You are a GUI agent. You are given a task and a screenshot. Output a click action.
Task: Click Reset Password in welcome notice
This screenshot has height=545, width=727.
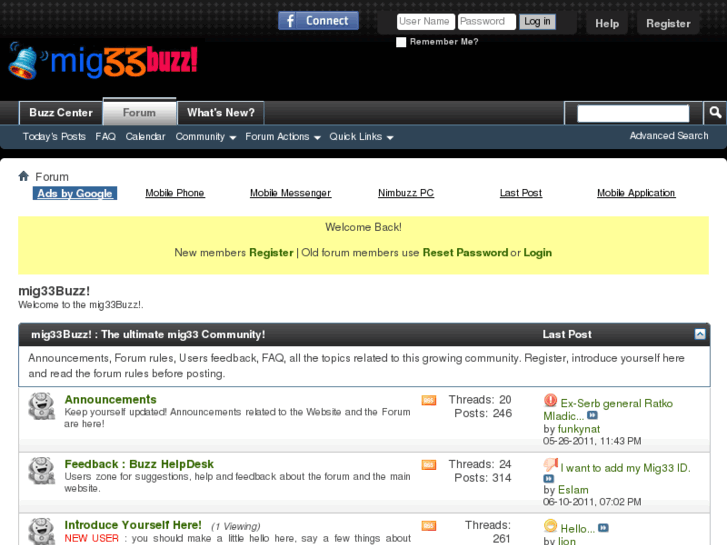point(465,253)
